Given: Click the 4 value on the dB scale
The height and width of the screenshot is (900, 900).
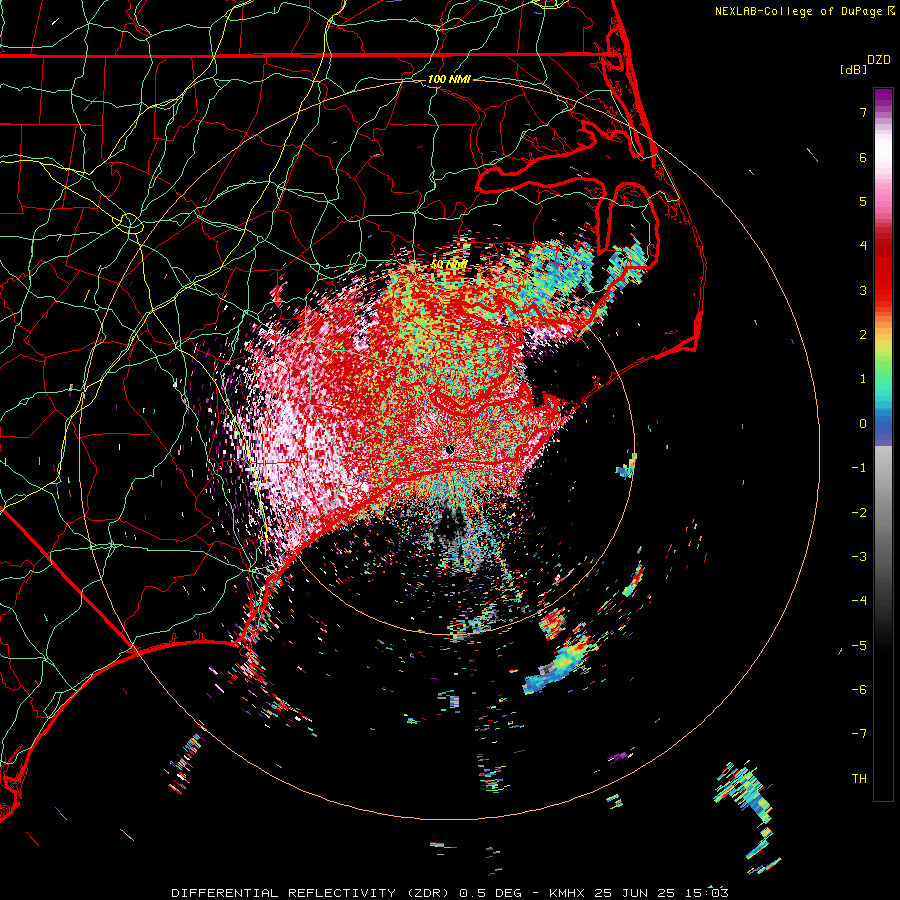Looking at the screenshot, I should pyautogui.click(x=863, y=246).
